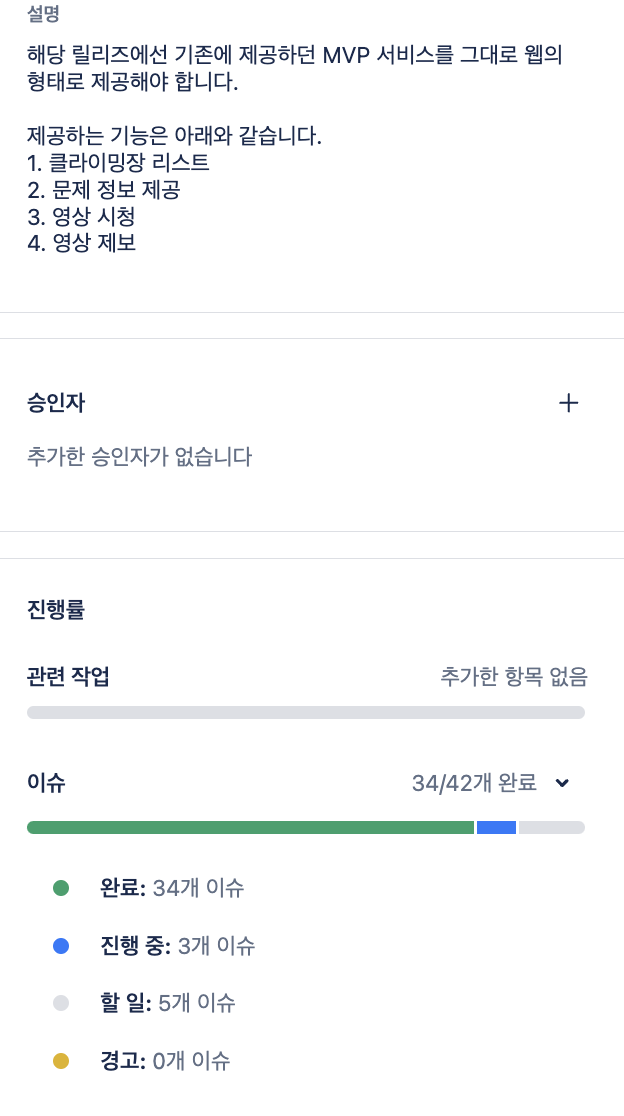Click the plus icon to add an approver
The height and width of the screenshot is (1116, 624).
click(x=569, y=403)
